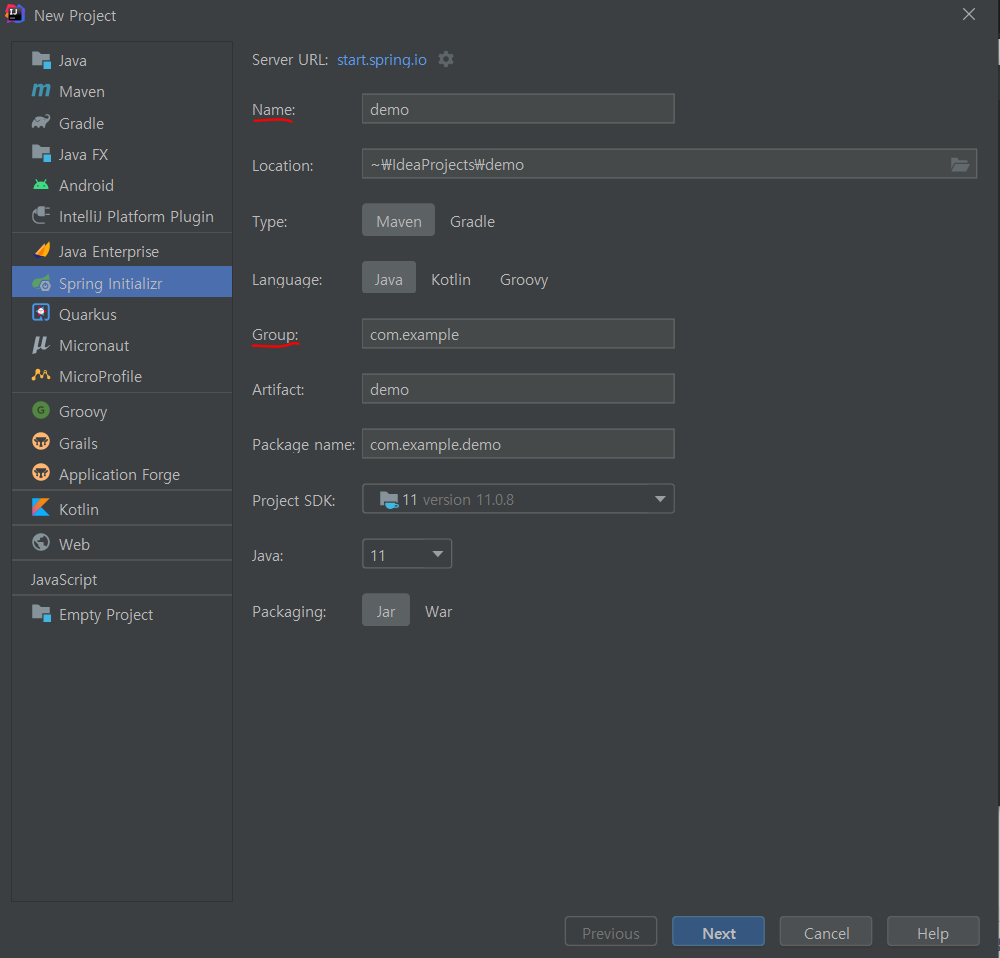
Task: Select Maven as project type
Action: coord(399,221)
